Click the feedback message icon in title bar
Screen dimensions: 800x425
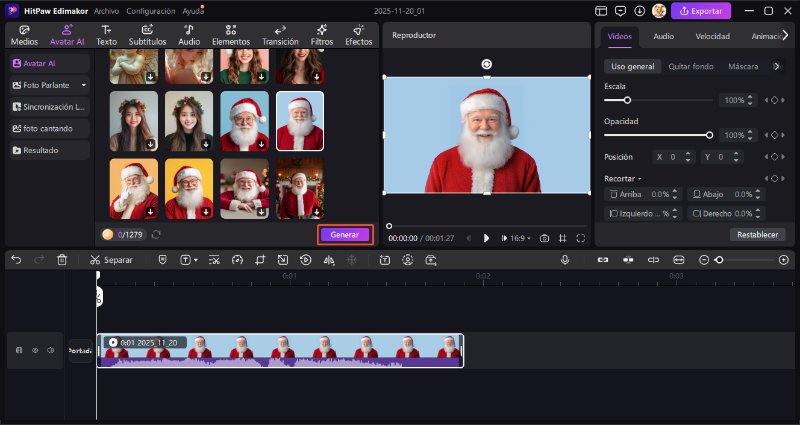(x=620, y=11)
